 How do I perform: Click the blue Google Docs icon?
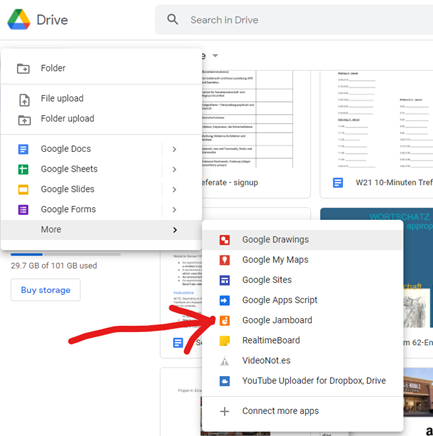(x=23, y=149)
